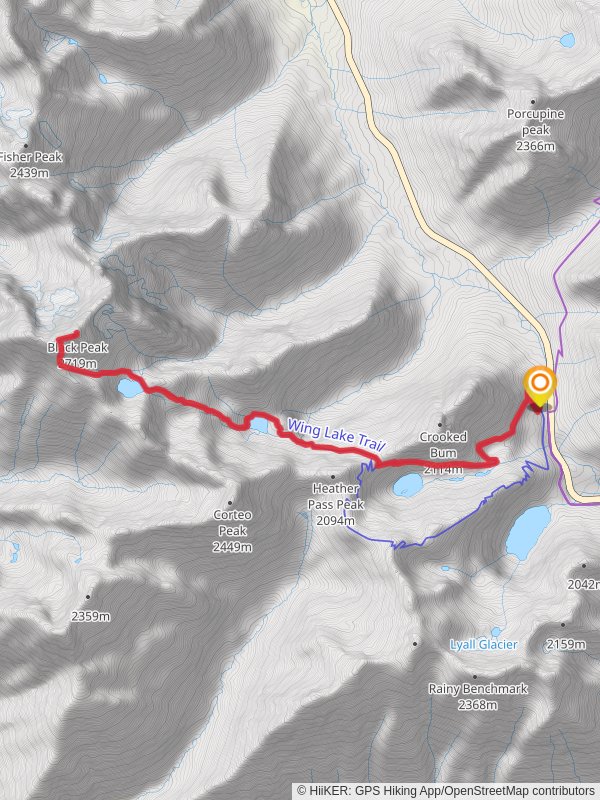Click the Lyall Glacier label
Image resolution: width=600 pixels, height=800 pixels.
[x=483, y=645]
